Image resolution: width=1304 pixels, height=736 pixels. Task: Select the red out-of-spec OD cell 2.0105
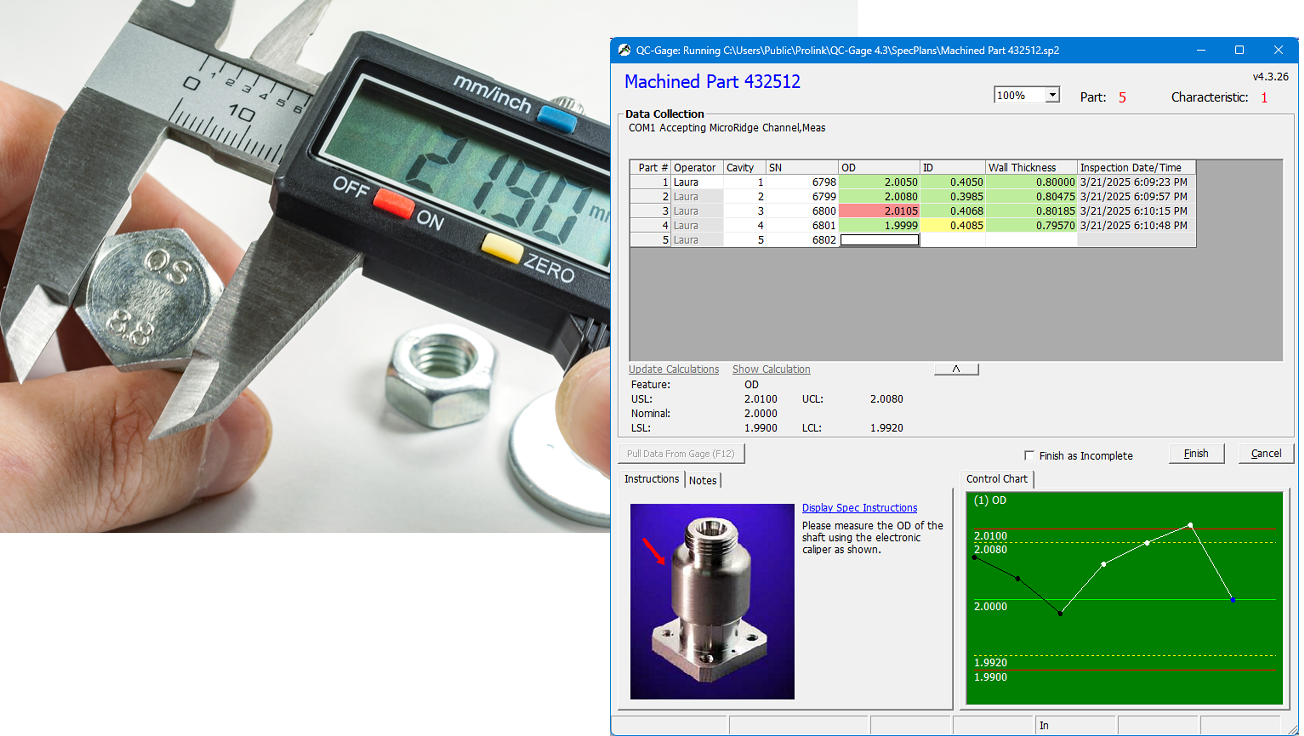879,211
